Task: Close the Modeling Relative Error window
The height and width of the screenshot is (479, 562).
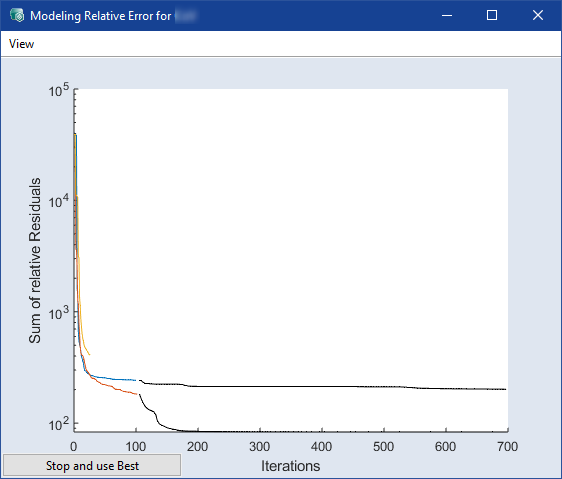Action: click(x=538, y=15)
